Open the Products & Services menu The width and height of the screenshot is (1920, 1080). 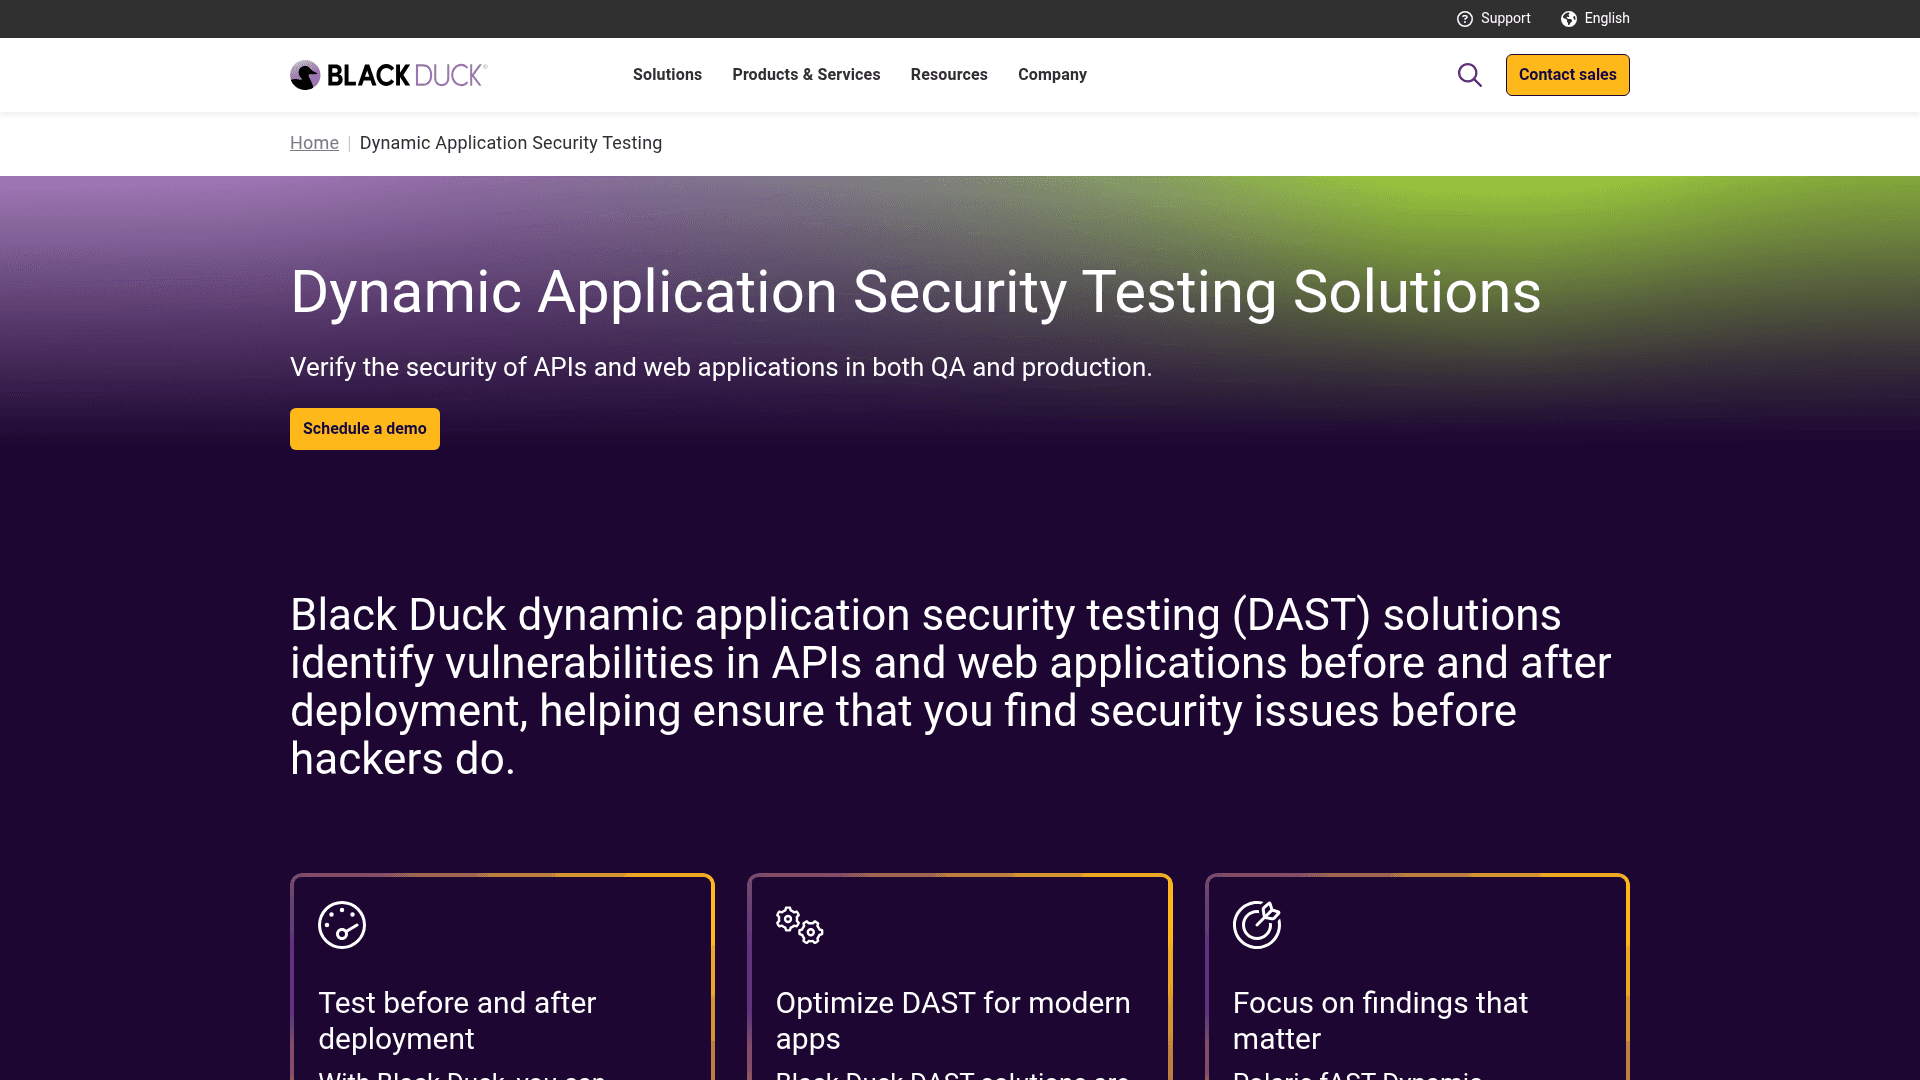(806, 74)
